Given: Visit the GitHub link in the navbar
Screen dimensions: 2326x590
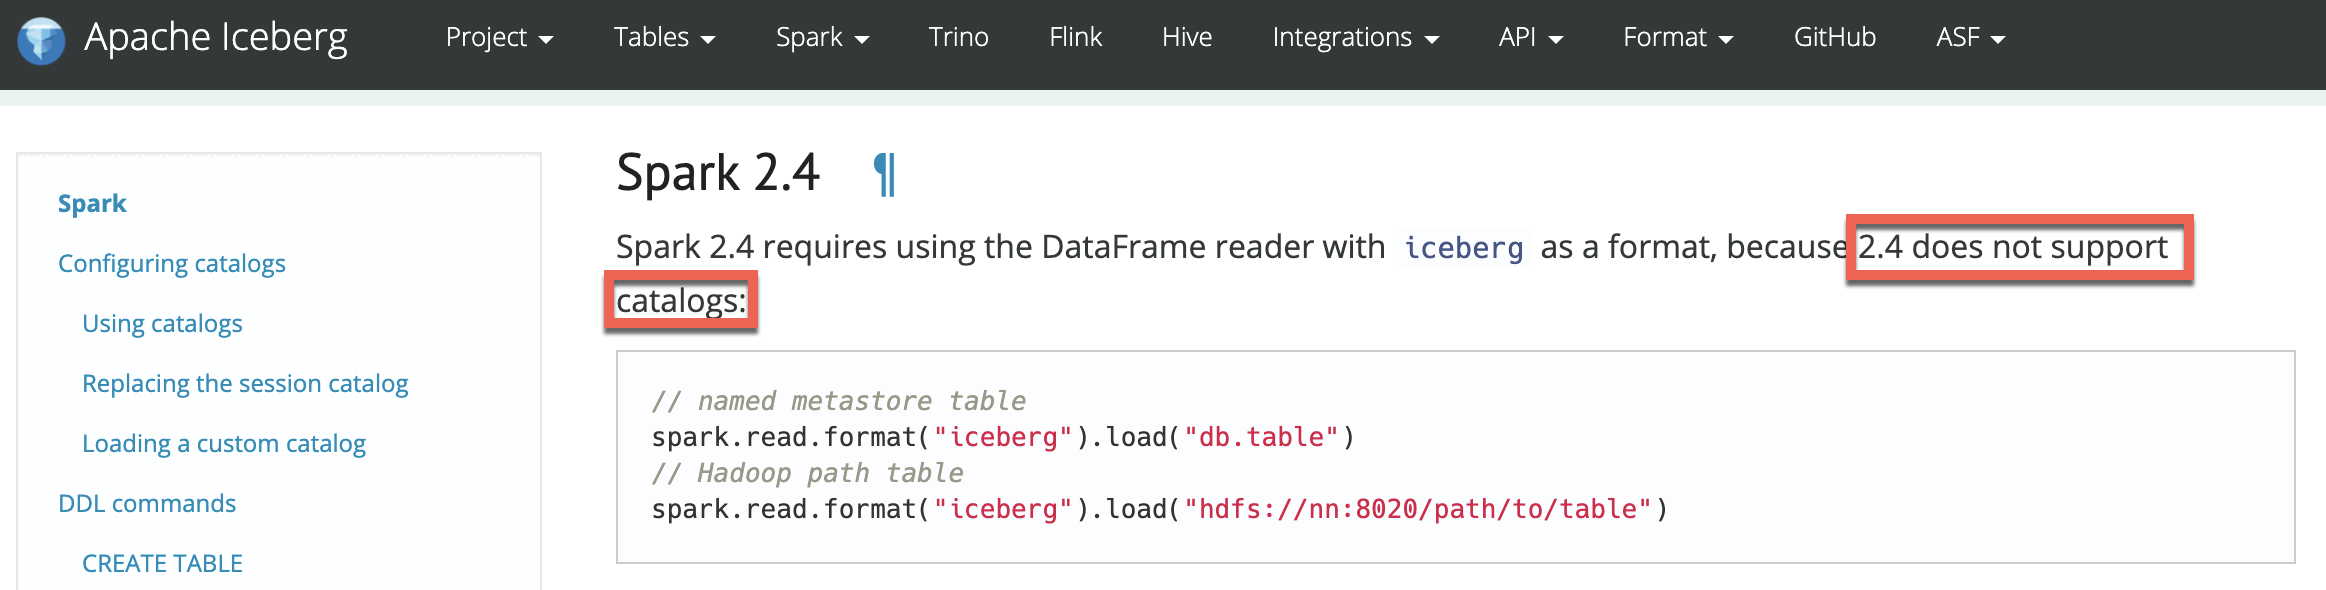Looking at the screenshot, I should [1833, 37].
